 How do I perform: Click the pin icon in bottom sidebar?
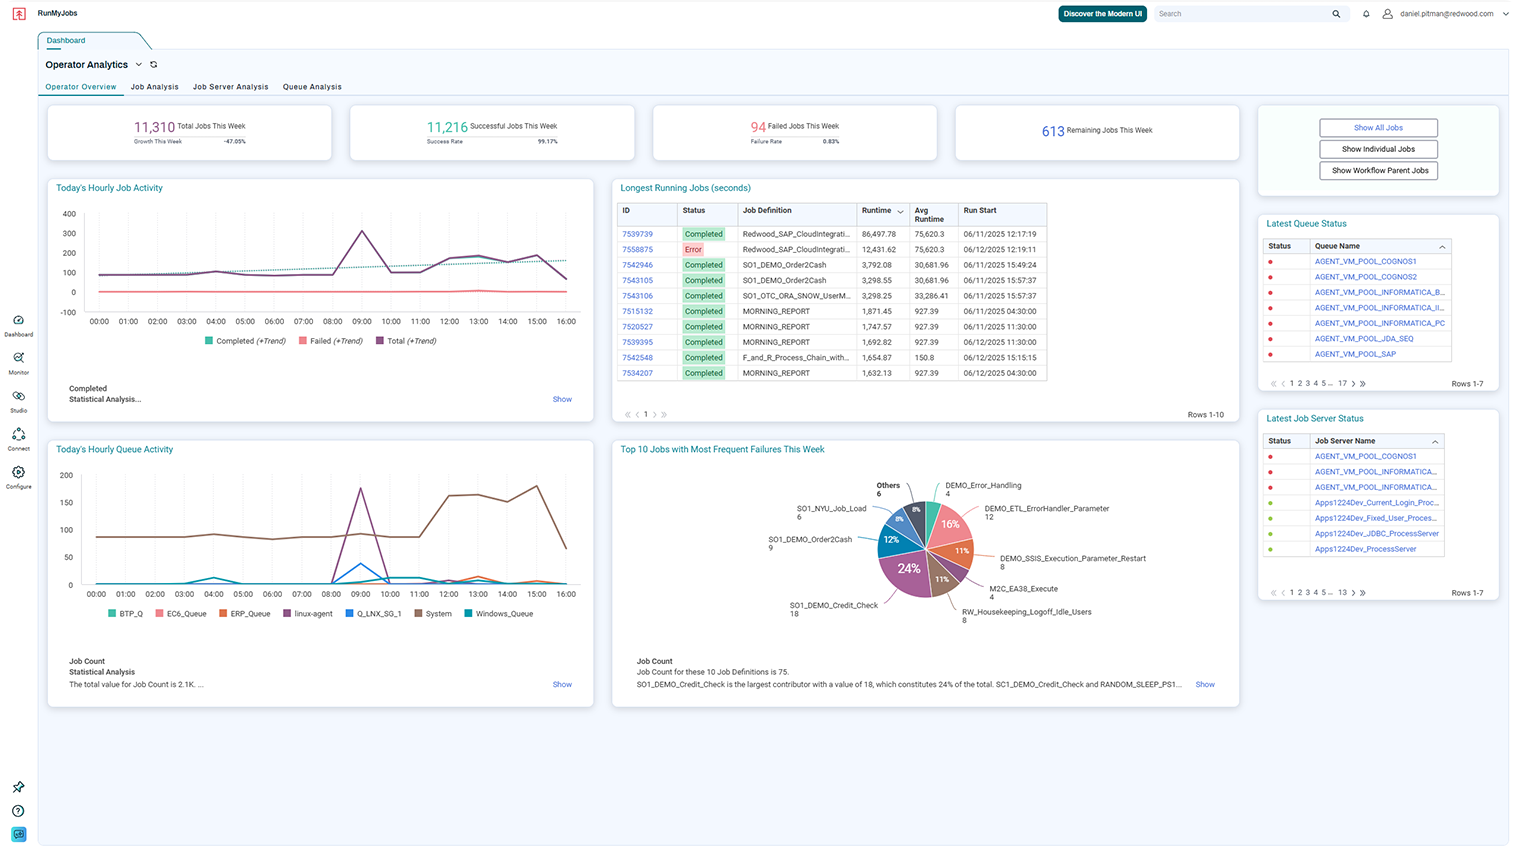coord(18,787)
